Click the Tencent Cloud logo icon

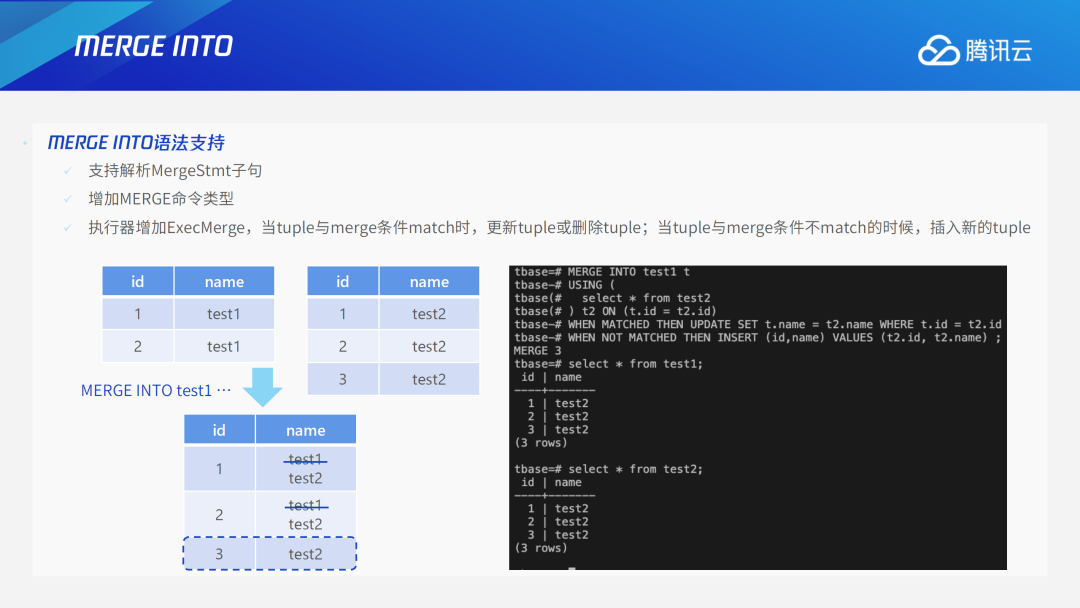point(938,50)
